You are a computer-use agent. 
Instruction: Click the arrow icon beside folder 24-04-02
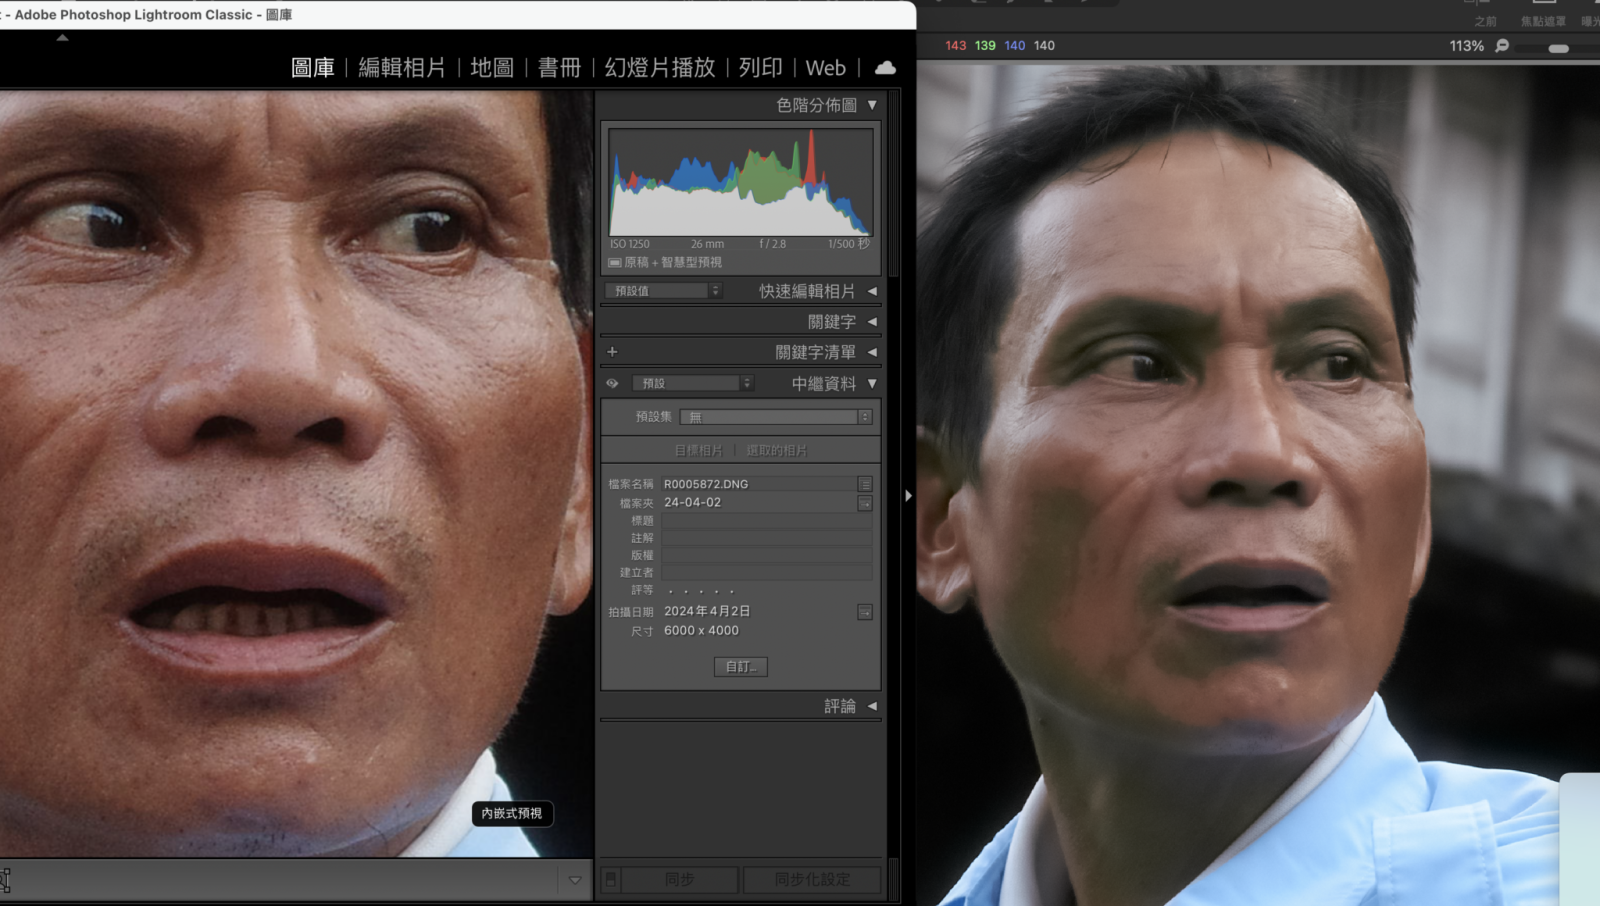[x=865, y=503]
